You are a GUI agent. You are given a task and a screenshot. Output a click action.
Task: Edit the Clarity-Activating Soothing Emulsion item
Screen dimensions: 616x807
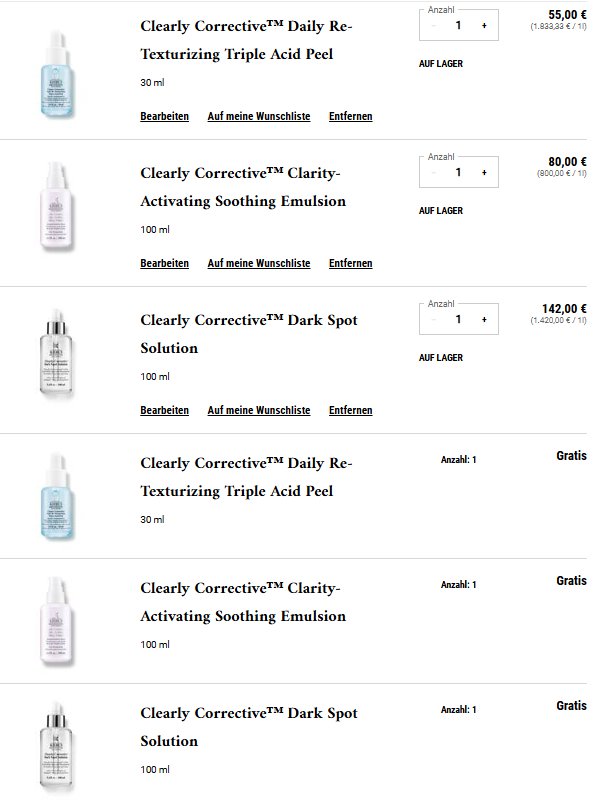coord(164,264)
